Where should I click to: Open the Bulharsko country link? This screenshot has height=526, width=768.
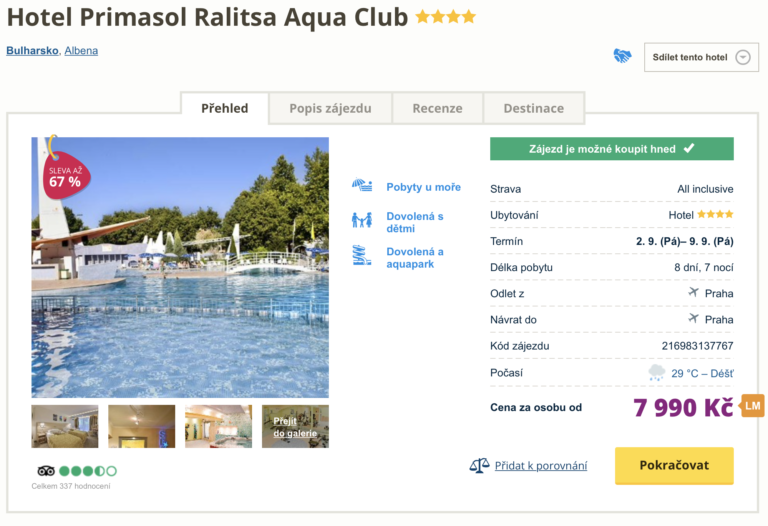tap(32, 50)
